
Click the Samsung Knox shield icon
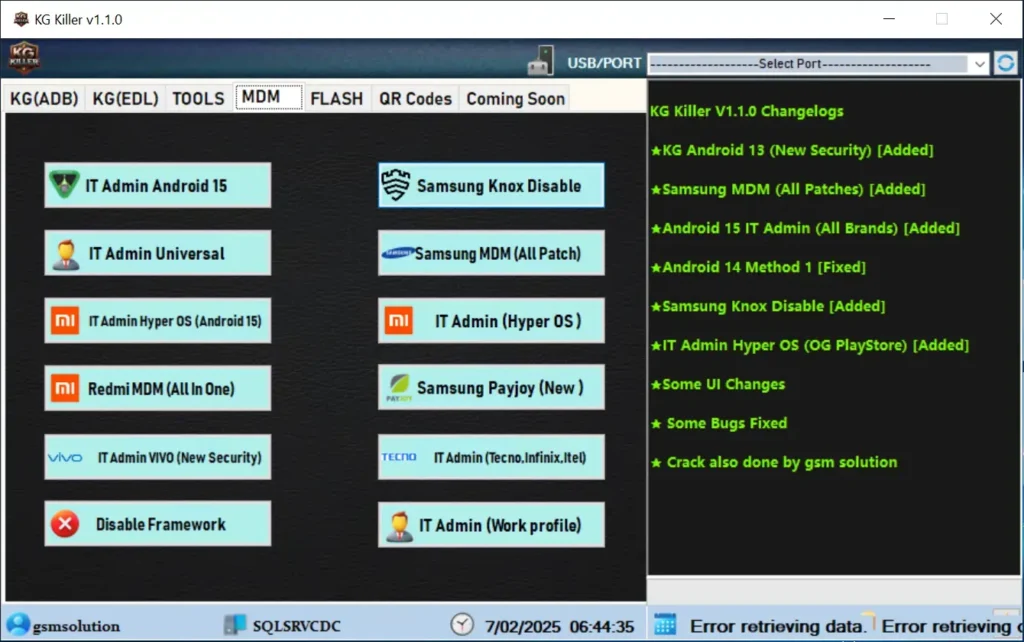pyautogui.click(x=396, y=185)
